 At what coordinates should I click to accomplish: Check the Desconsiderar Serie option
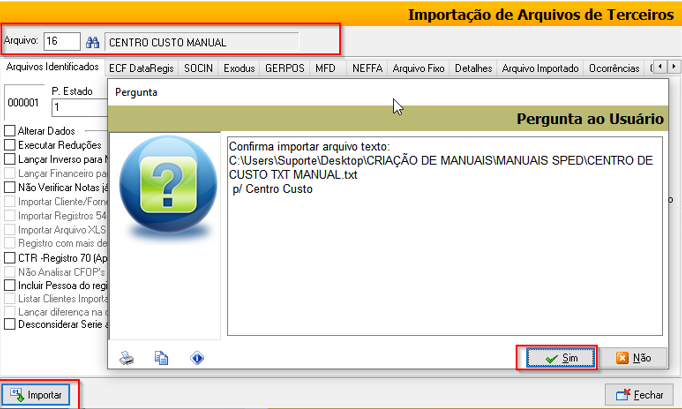click(10, 324)
